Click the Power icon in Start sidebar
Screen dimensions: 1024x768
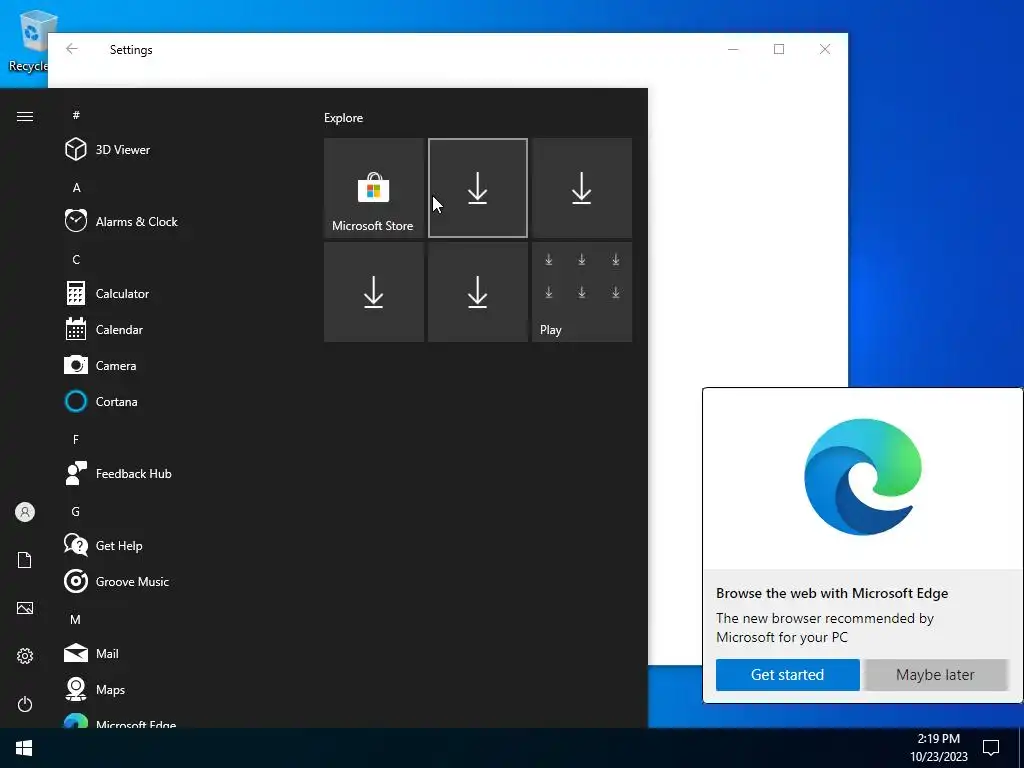(25, 704)
